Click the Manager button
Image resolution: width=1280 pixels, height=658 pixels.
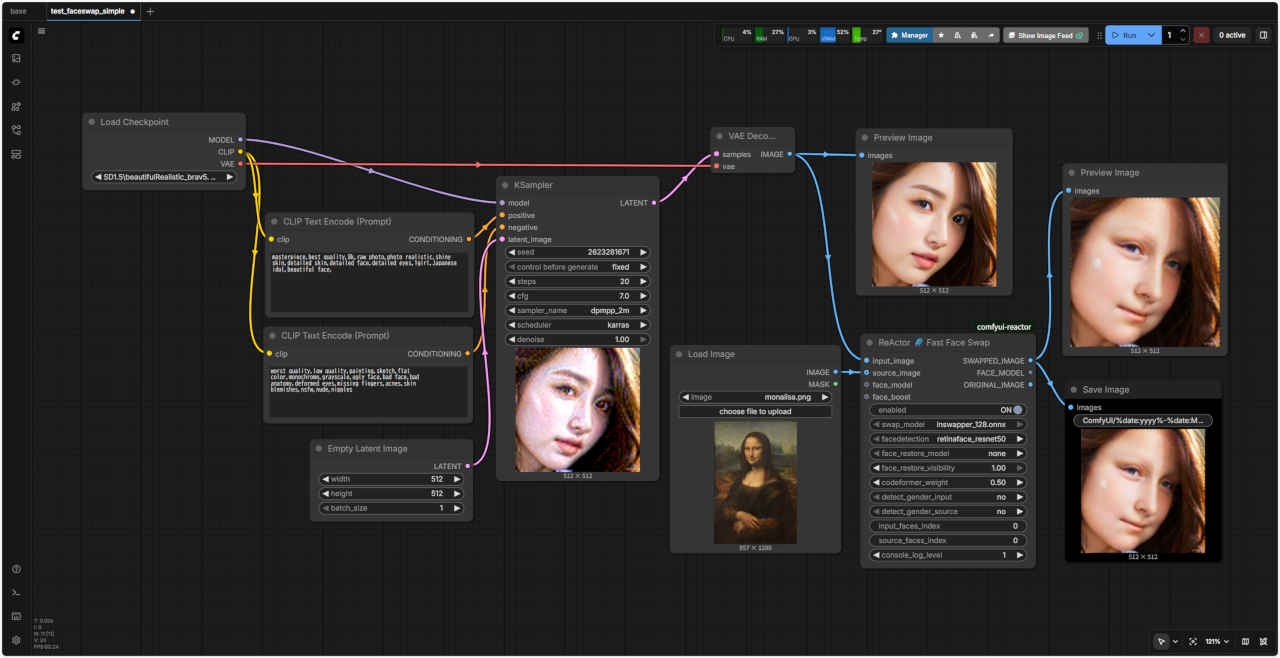tap(909, 35)
